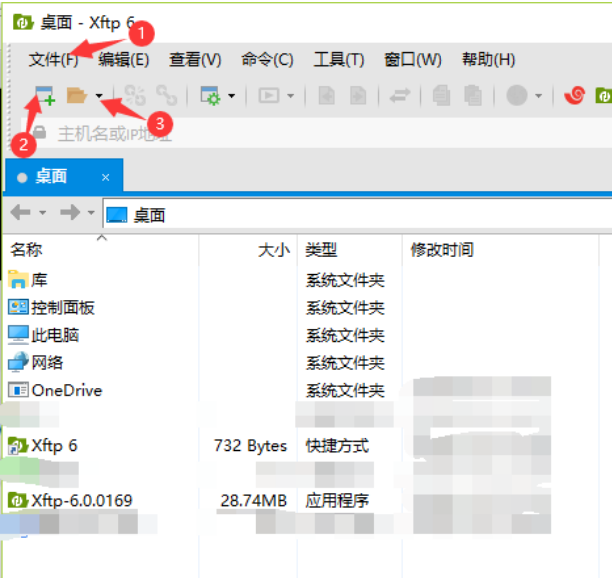Click the globe toolbar icon
This screenshot has height=578, width=612.
click(517, 96)
